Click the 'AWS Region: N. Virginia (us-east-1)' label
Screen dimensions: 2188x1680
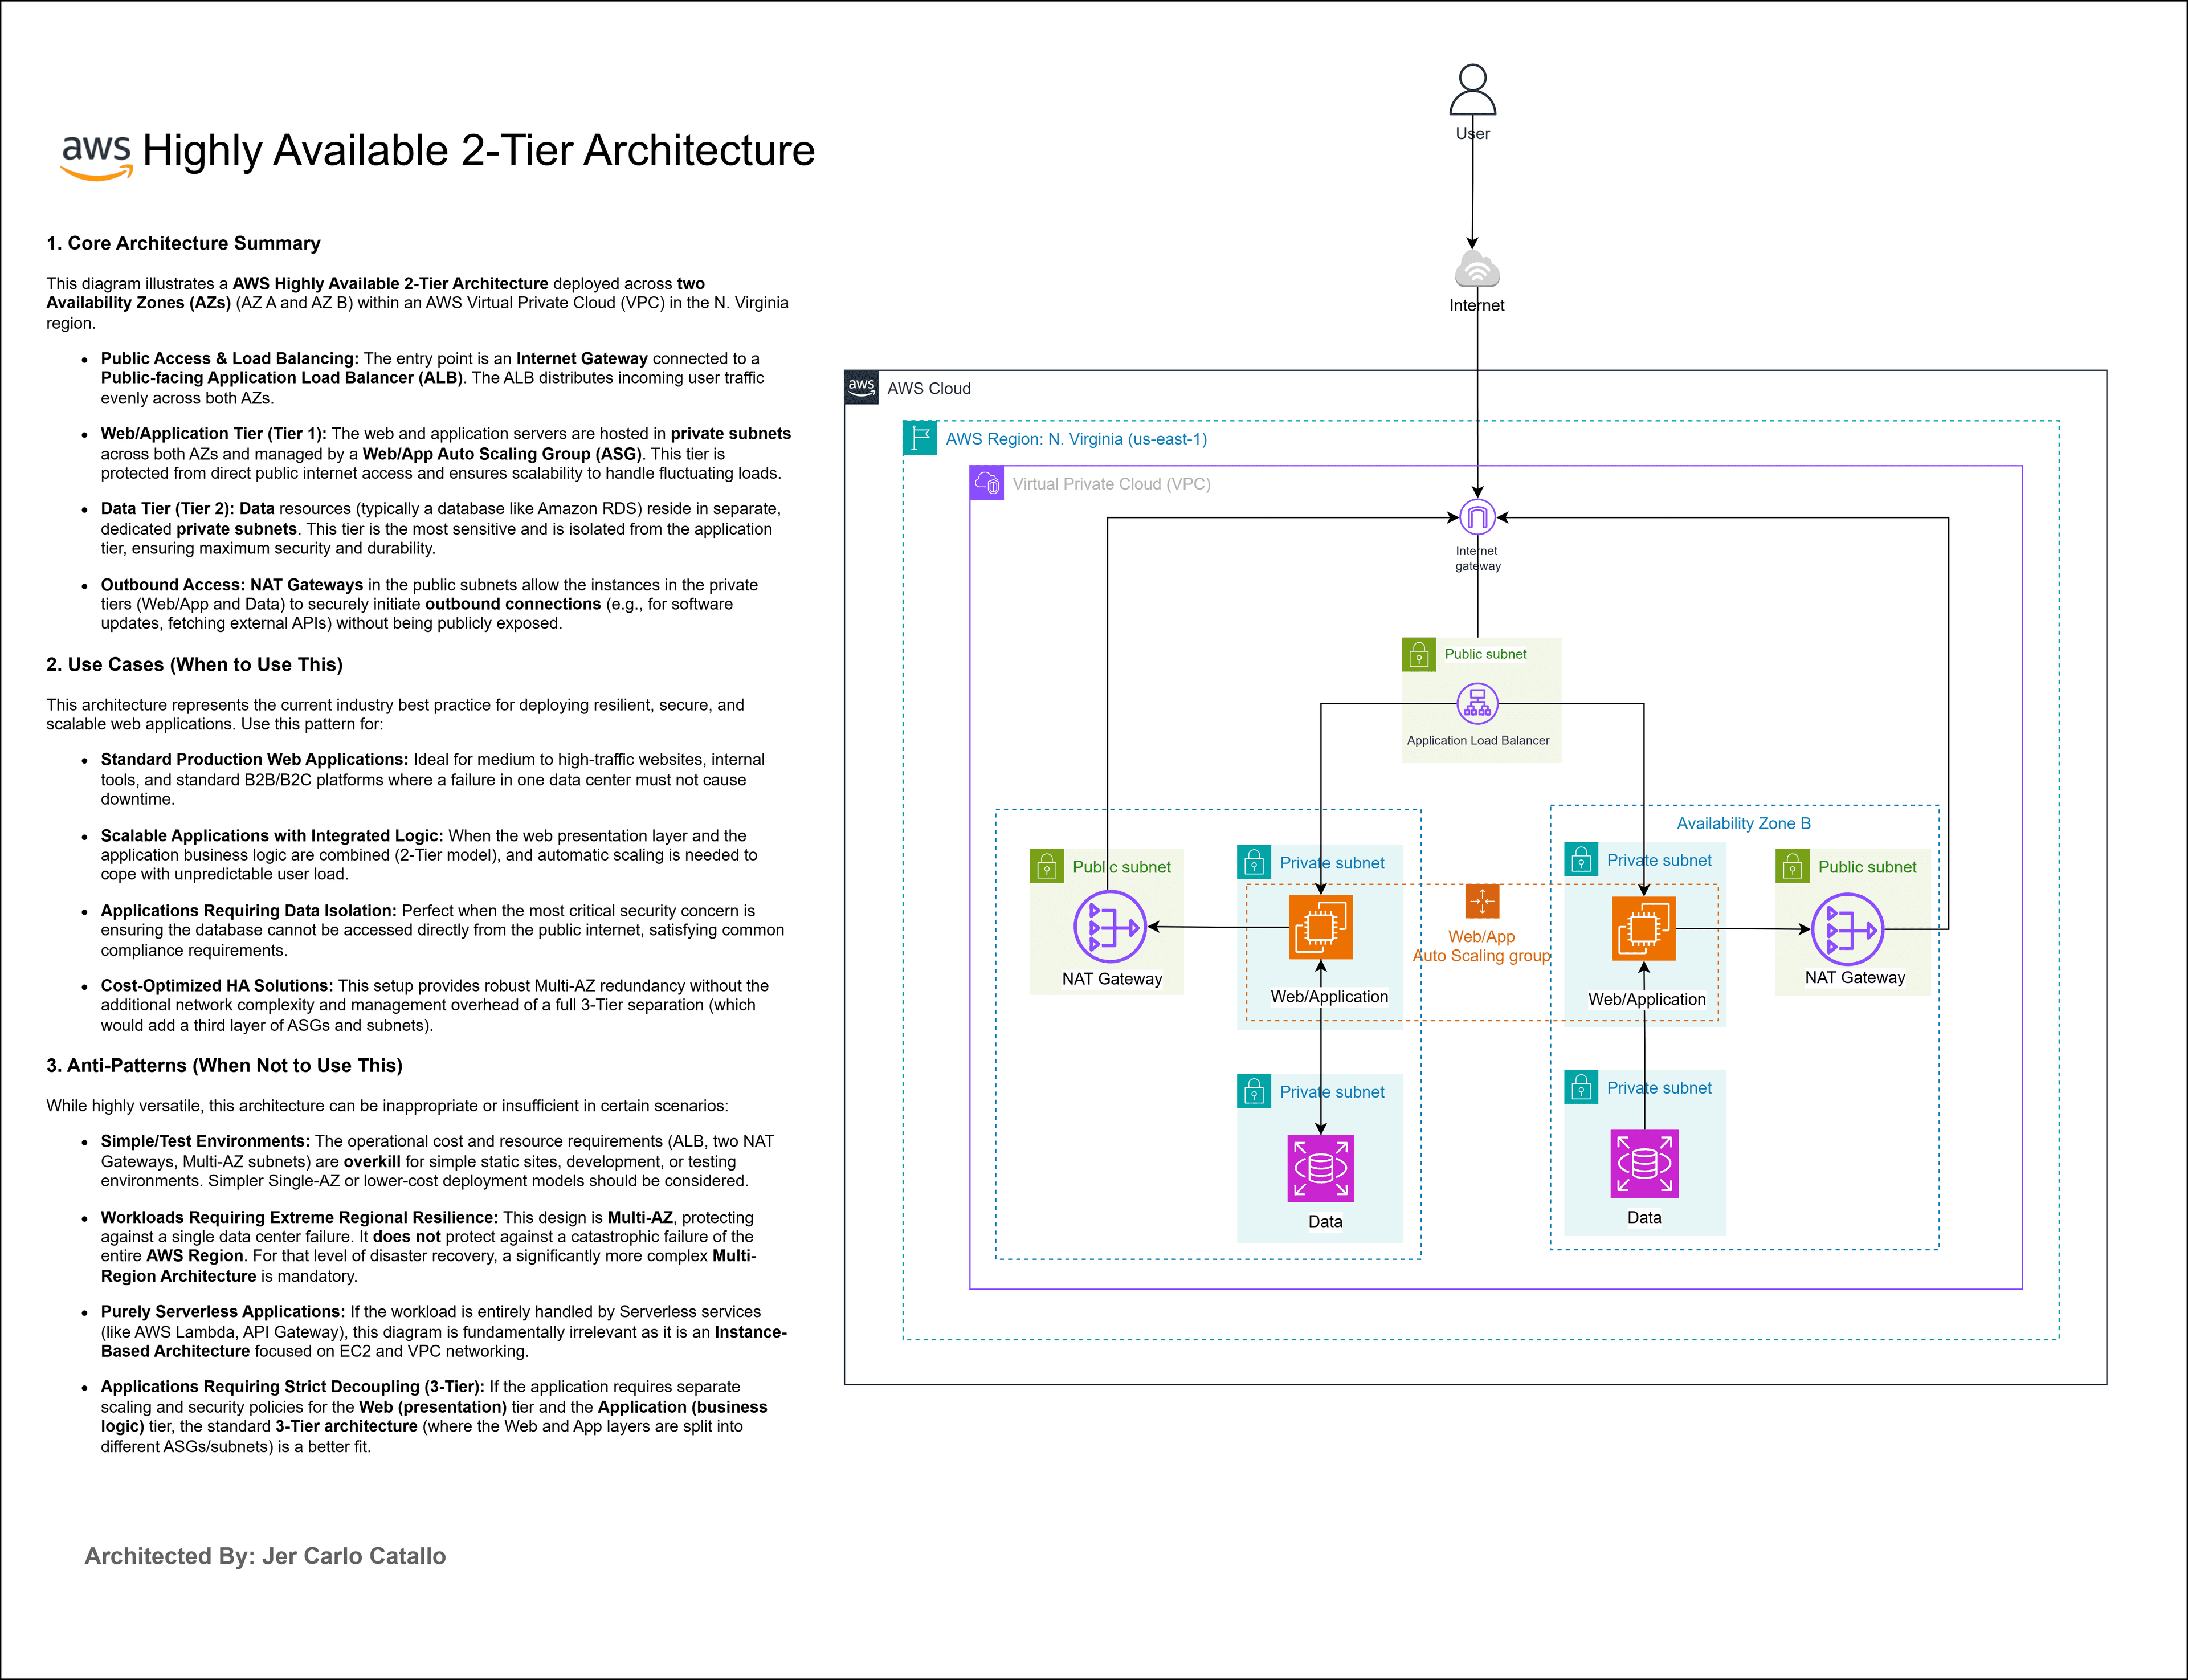1076,438
